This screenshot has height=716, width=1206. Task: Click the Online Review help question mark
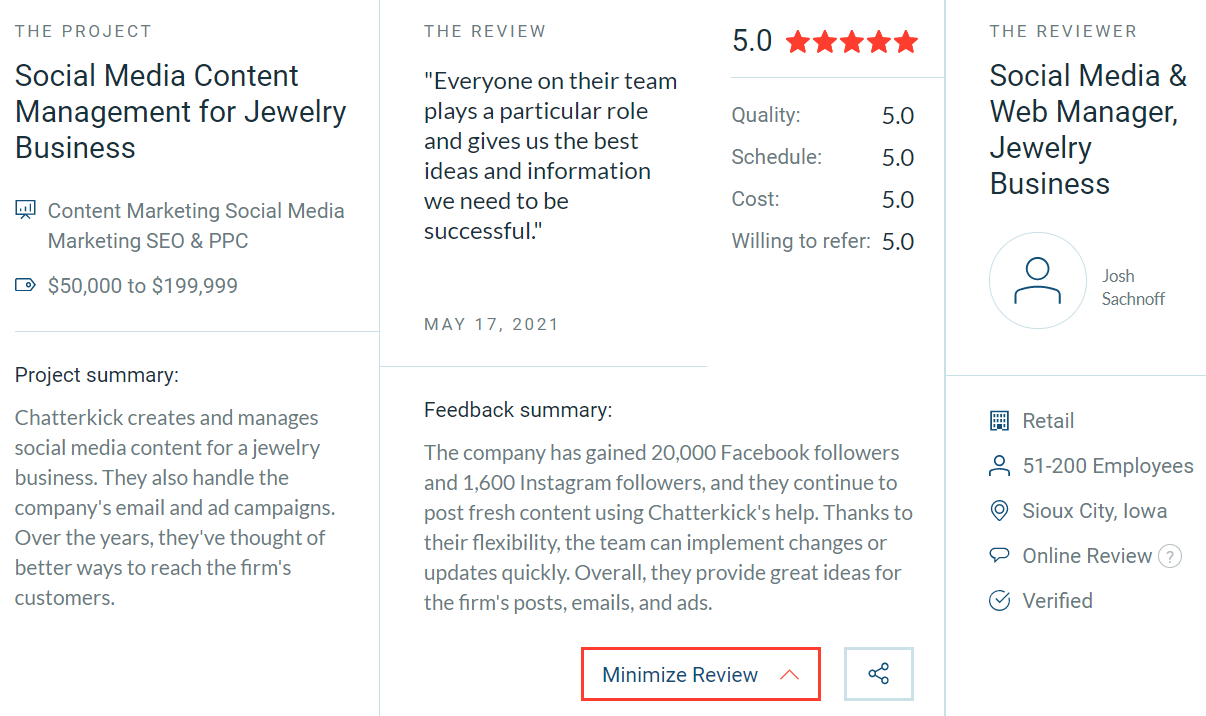[x=1169, y=556]
